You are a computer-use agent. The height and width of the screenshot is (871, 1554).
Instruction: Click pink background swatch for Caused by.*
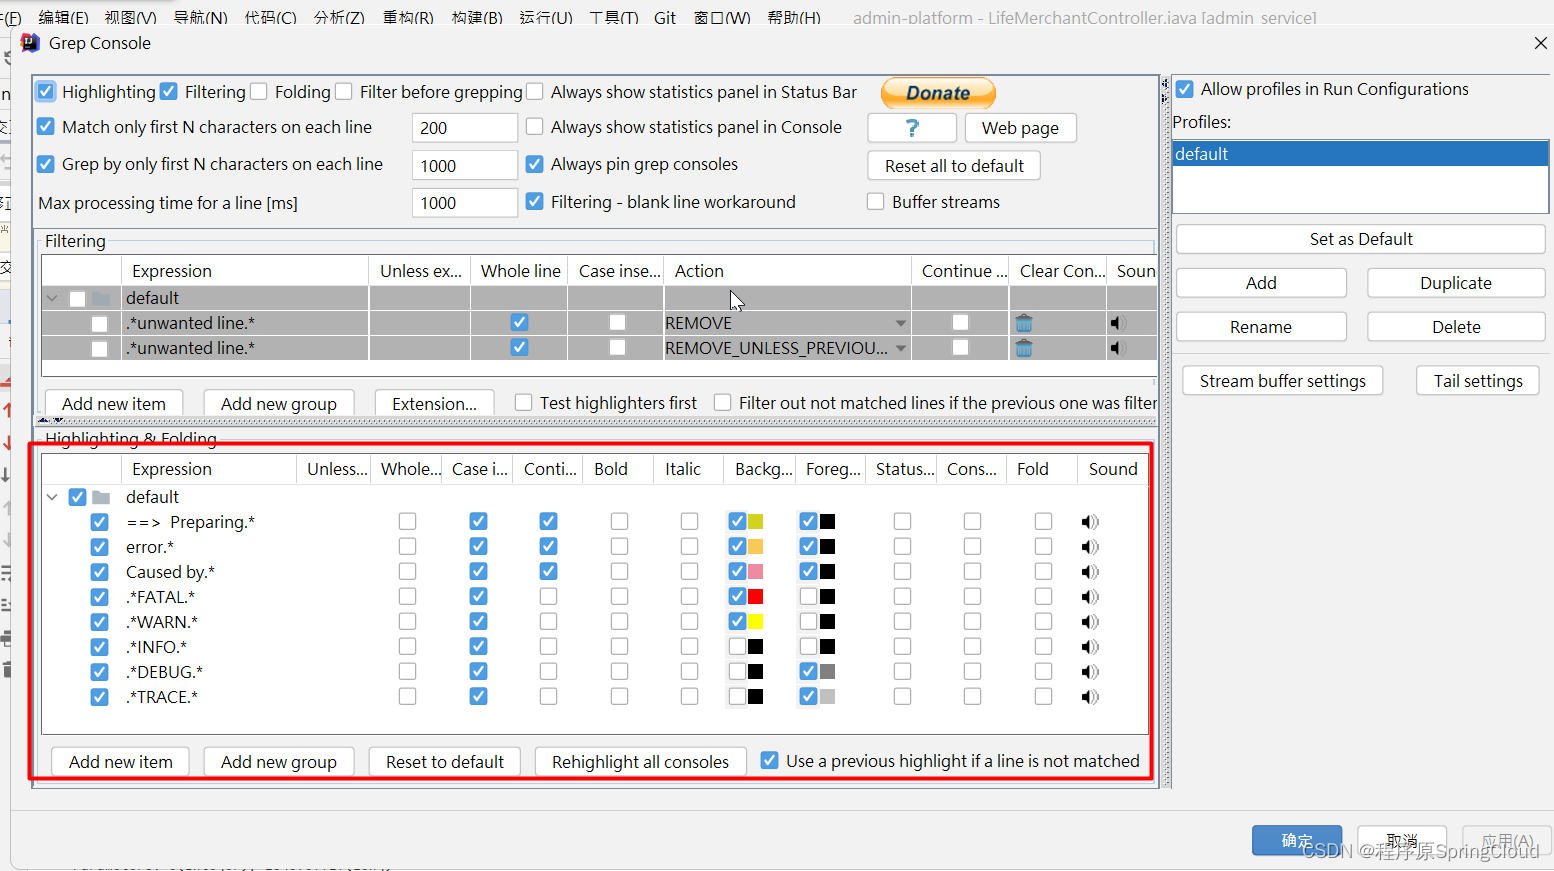(x=756, y=572)
